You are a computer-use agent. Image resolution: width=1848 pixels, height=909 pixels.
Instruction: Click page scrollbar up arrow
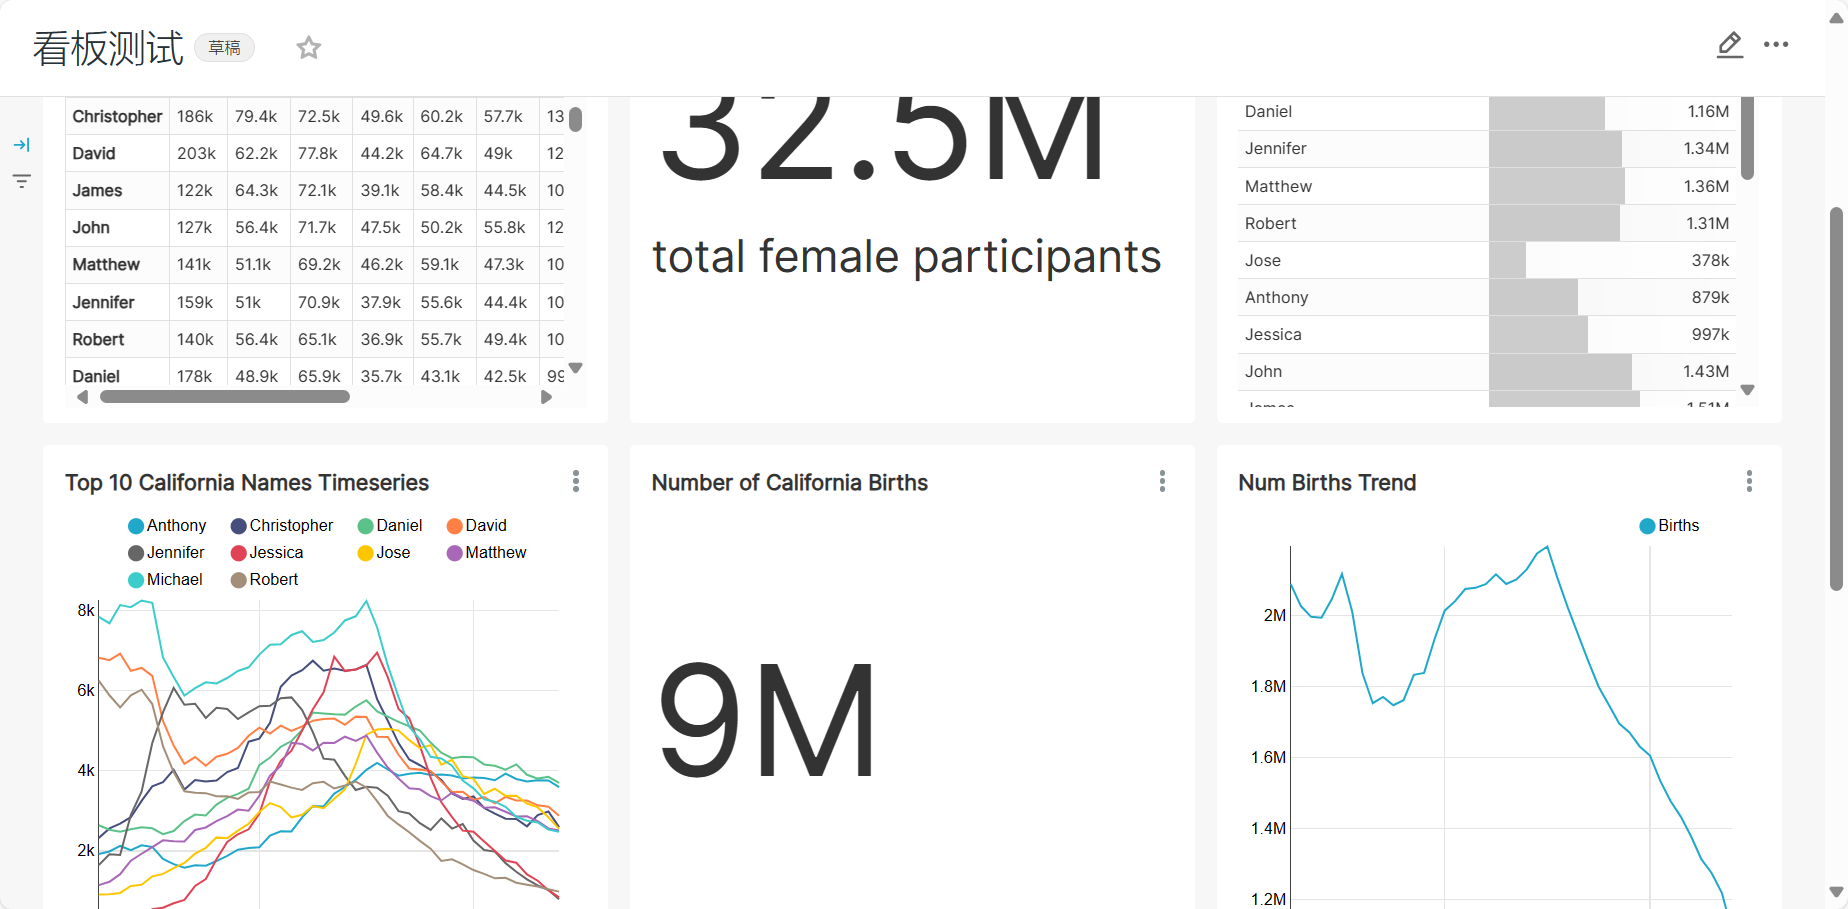(x=1836, y=18)
